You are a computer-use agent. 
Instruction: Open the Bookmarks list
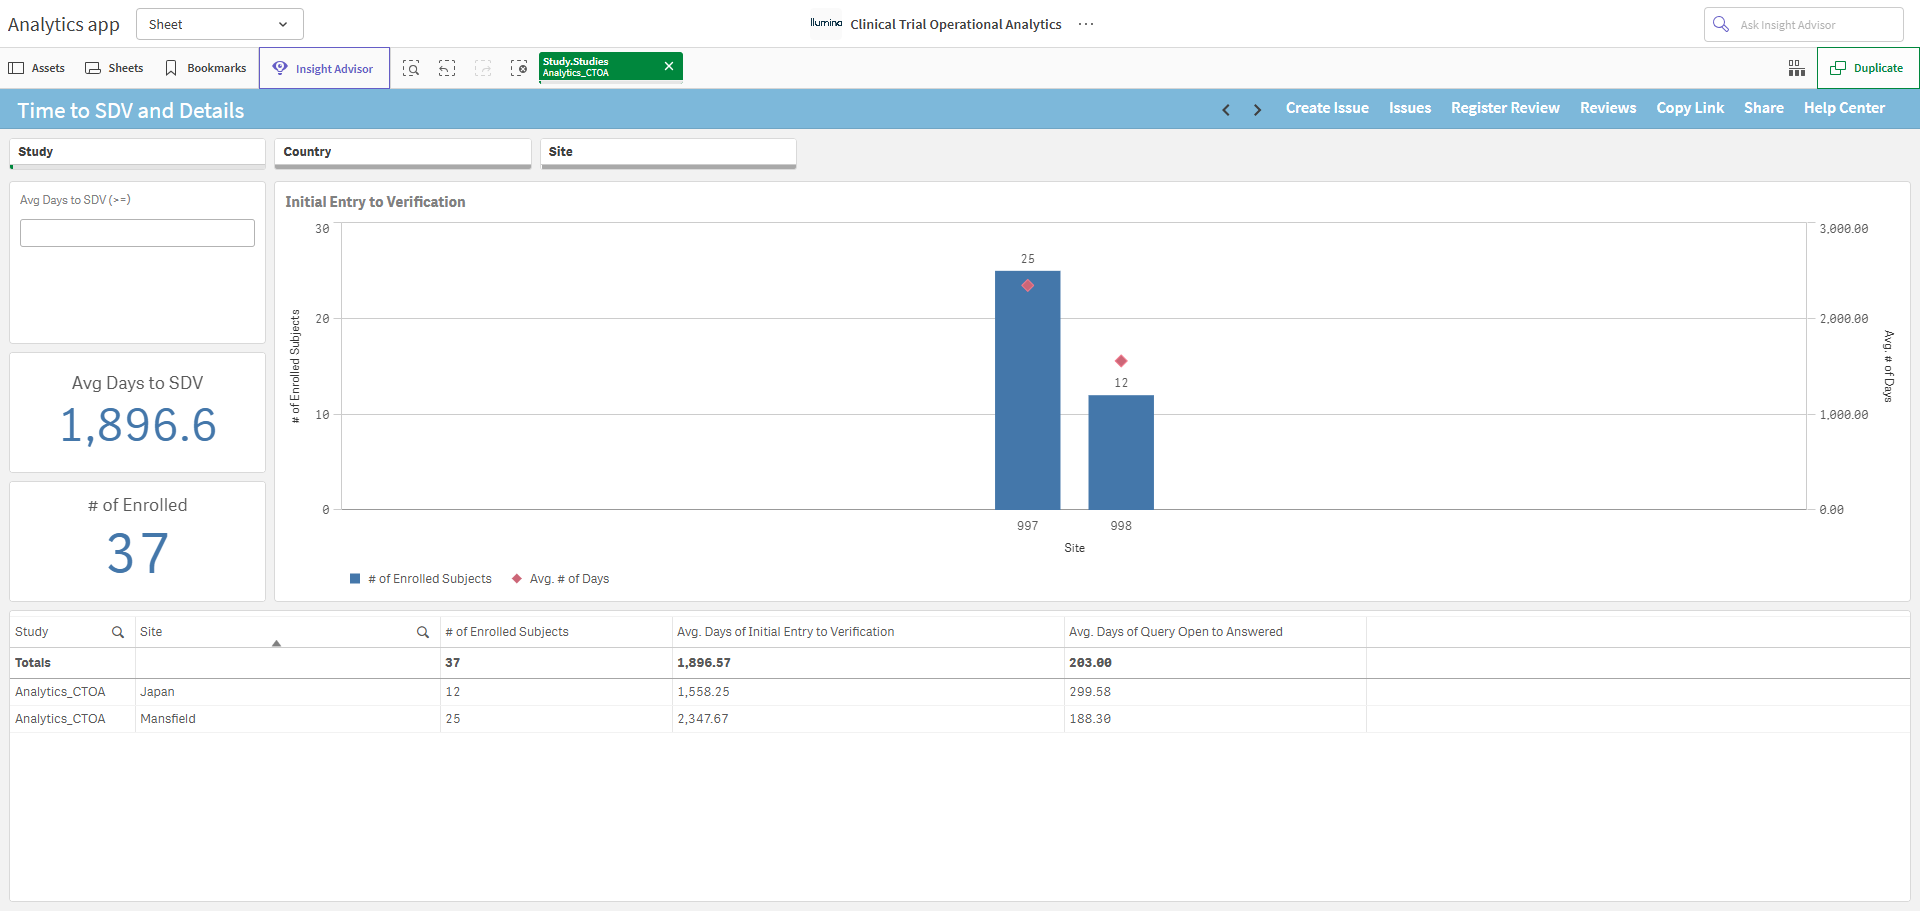(x=206, y=68)
